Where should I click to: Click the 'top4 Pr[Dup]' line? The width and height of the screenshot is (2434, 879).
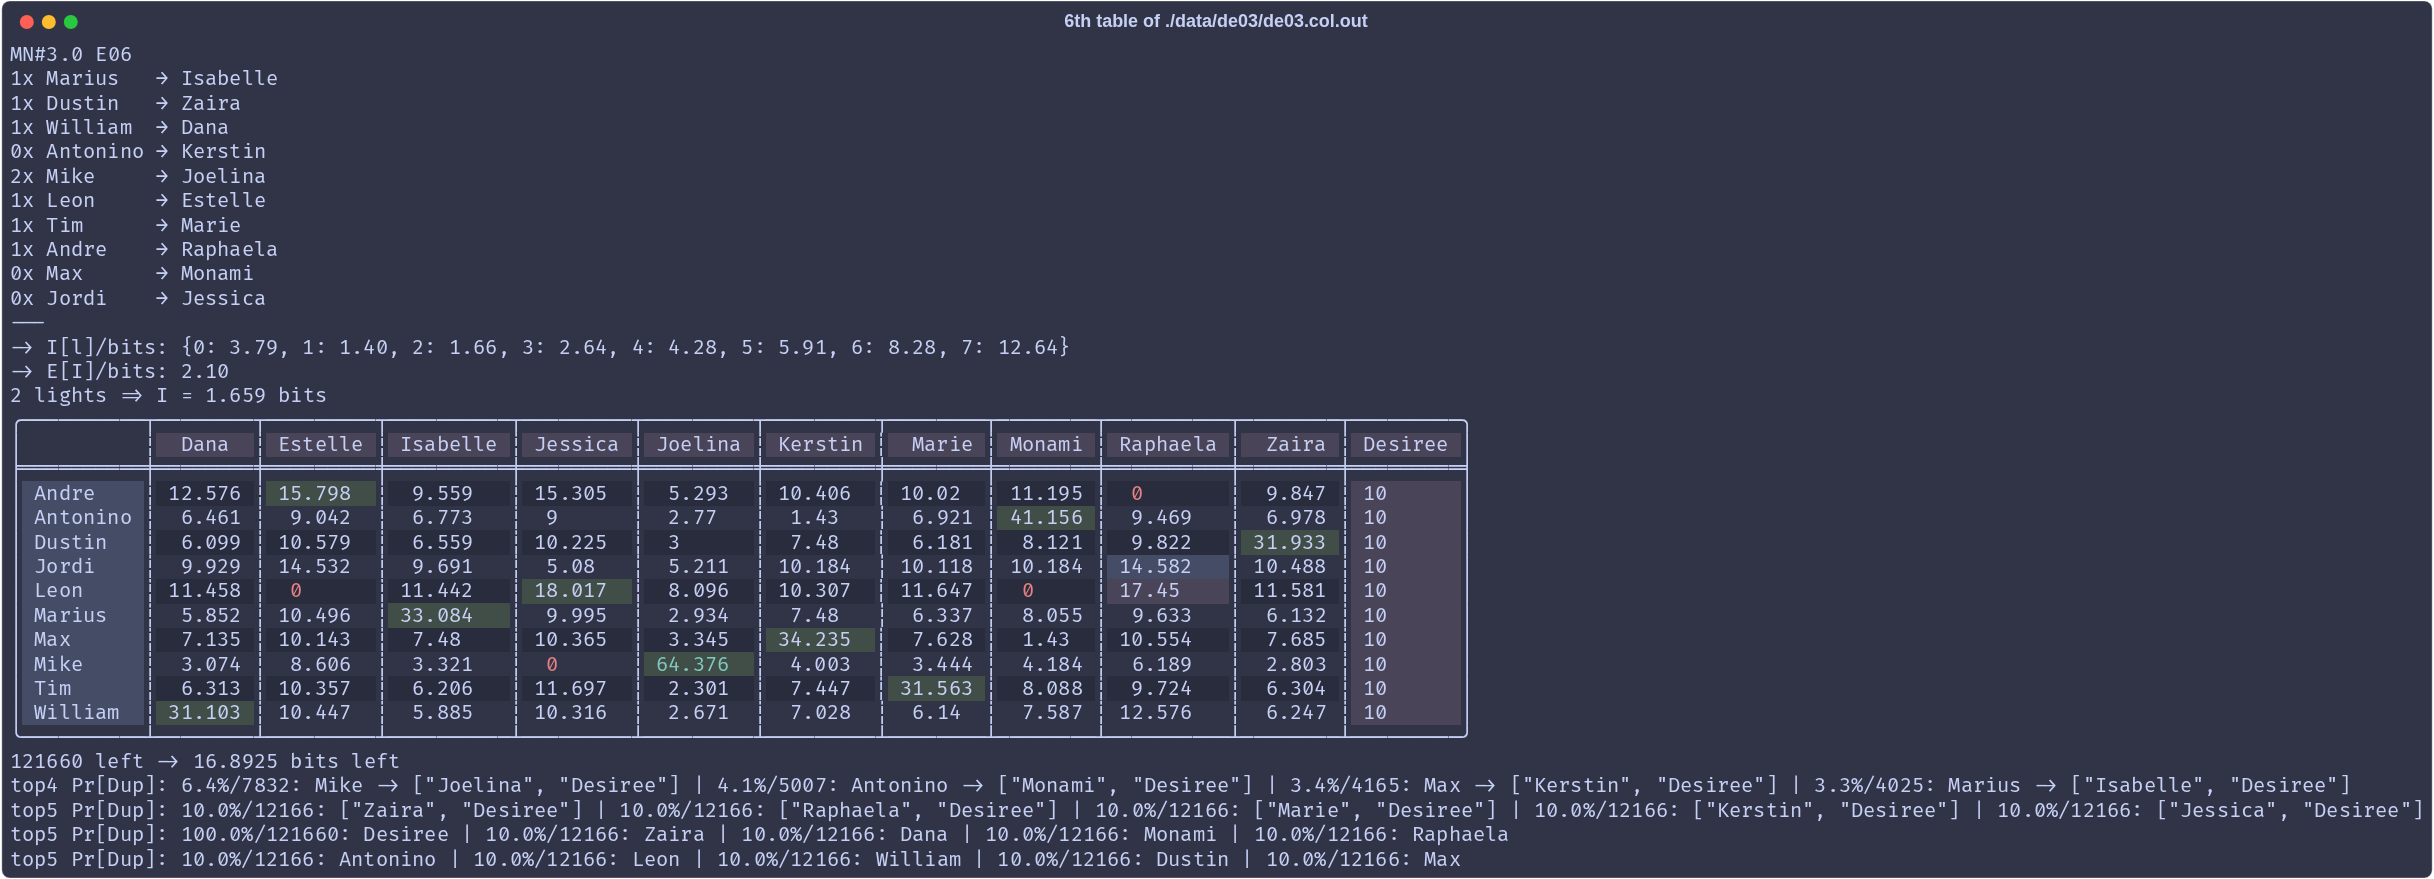[1180, 785]
